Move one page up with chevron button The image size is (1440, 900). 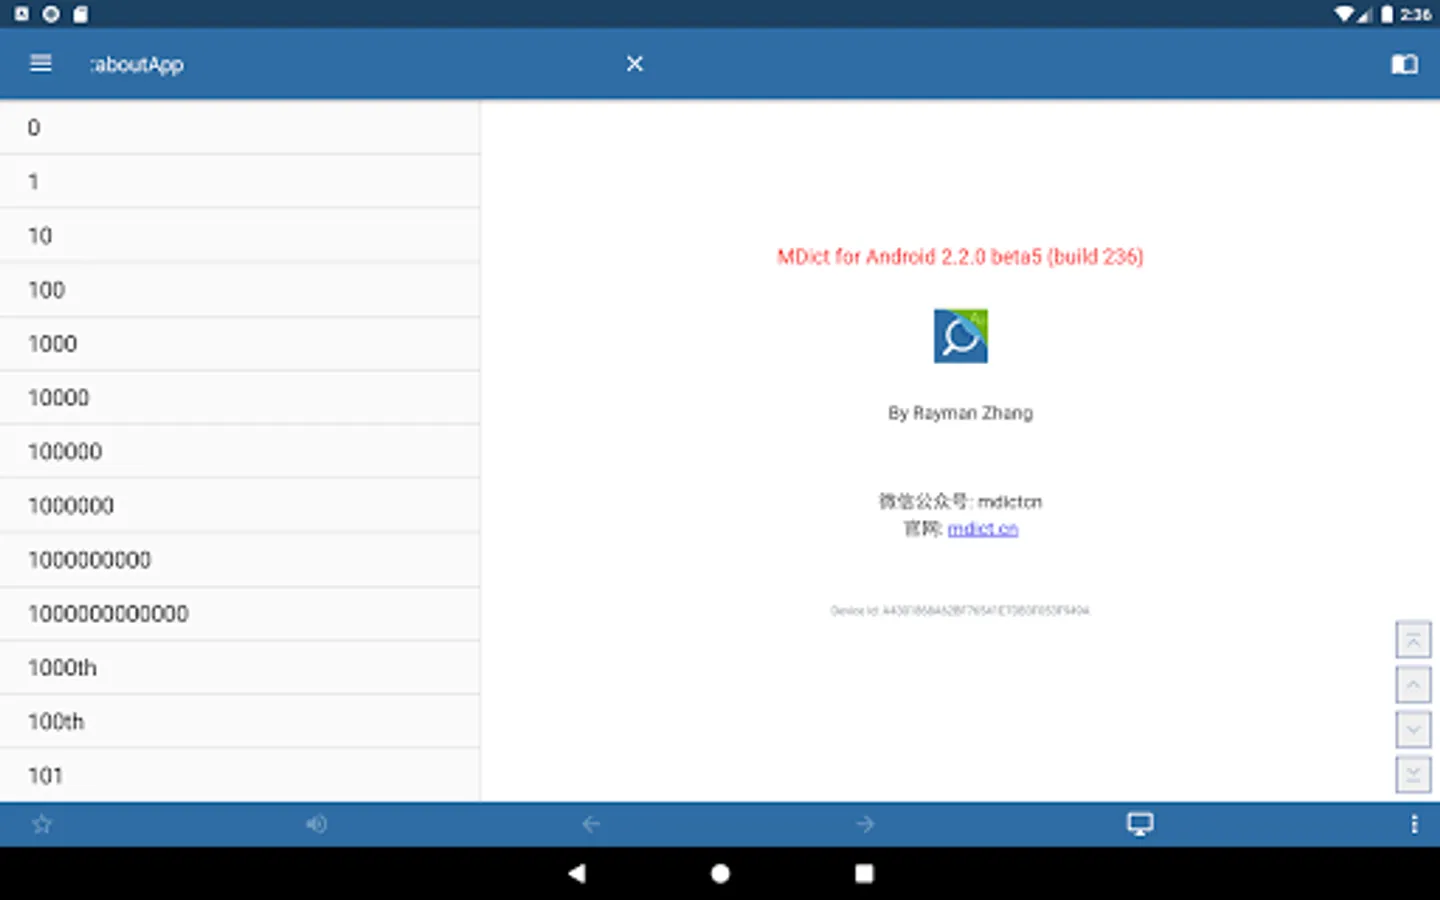coord(1413,685)
